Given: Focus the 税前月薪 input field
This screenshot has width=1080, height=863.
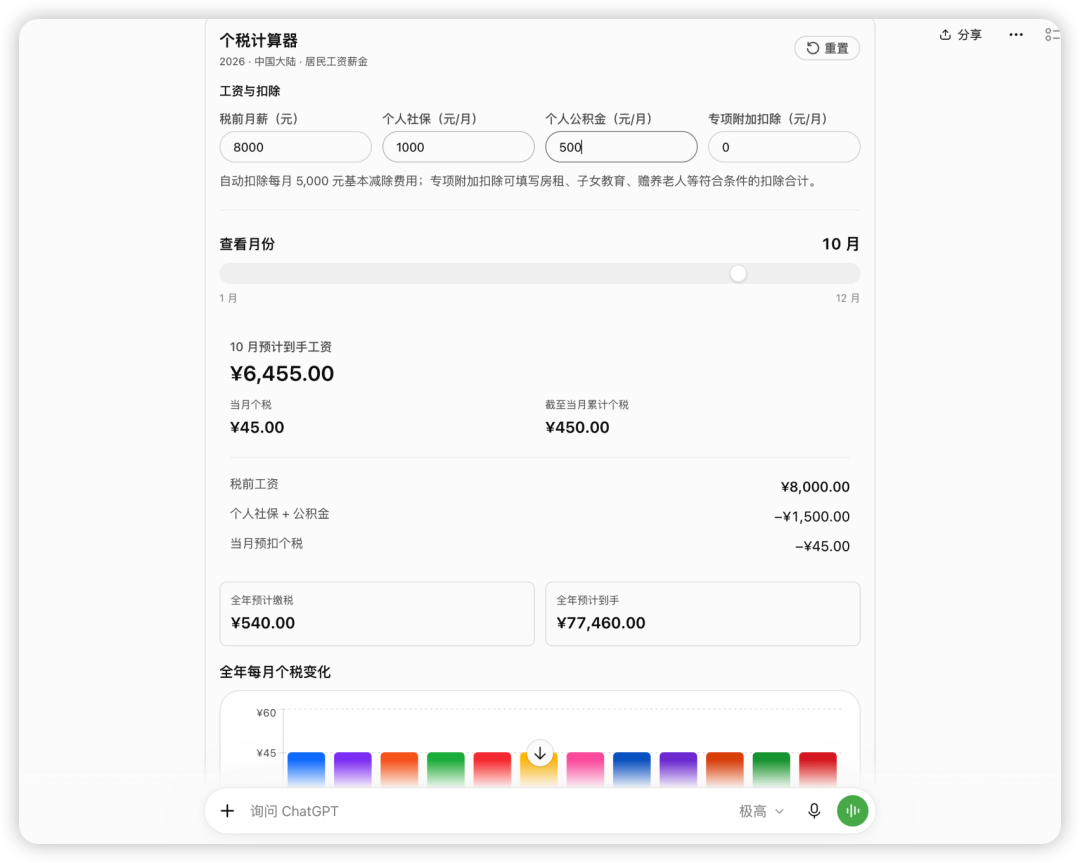Looking at the screenshot, I should point(295,147).
